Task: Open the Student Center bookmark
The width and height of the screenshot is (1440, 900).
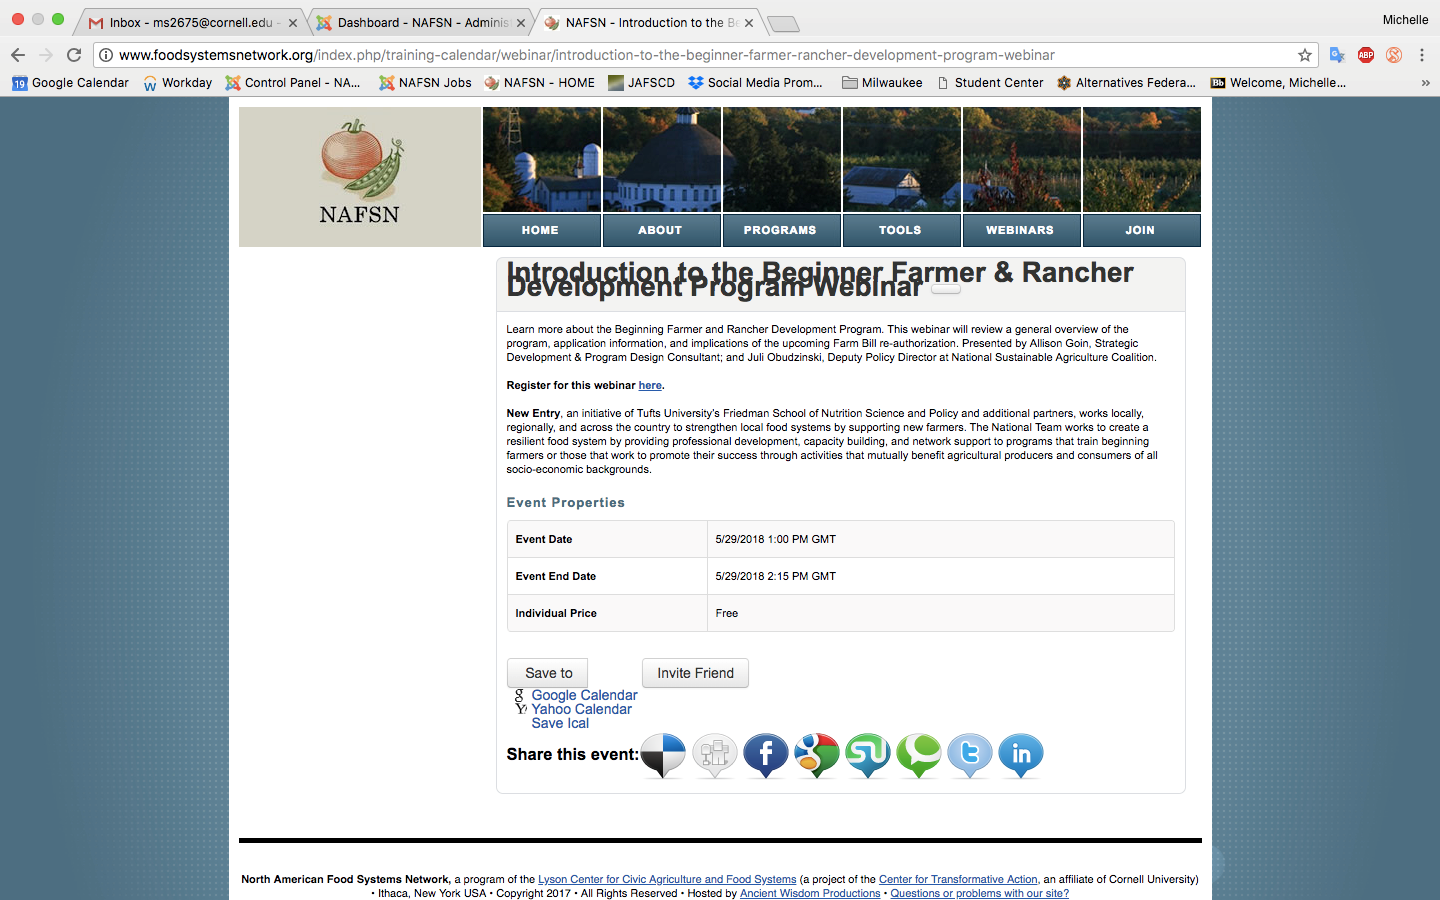Action: click(x=990, y=83)
